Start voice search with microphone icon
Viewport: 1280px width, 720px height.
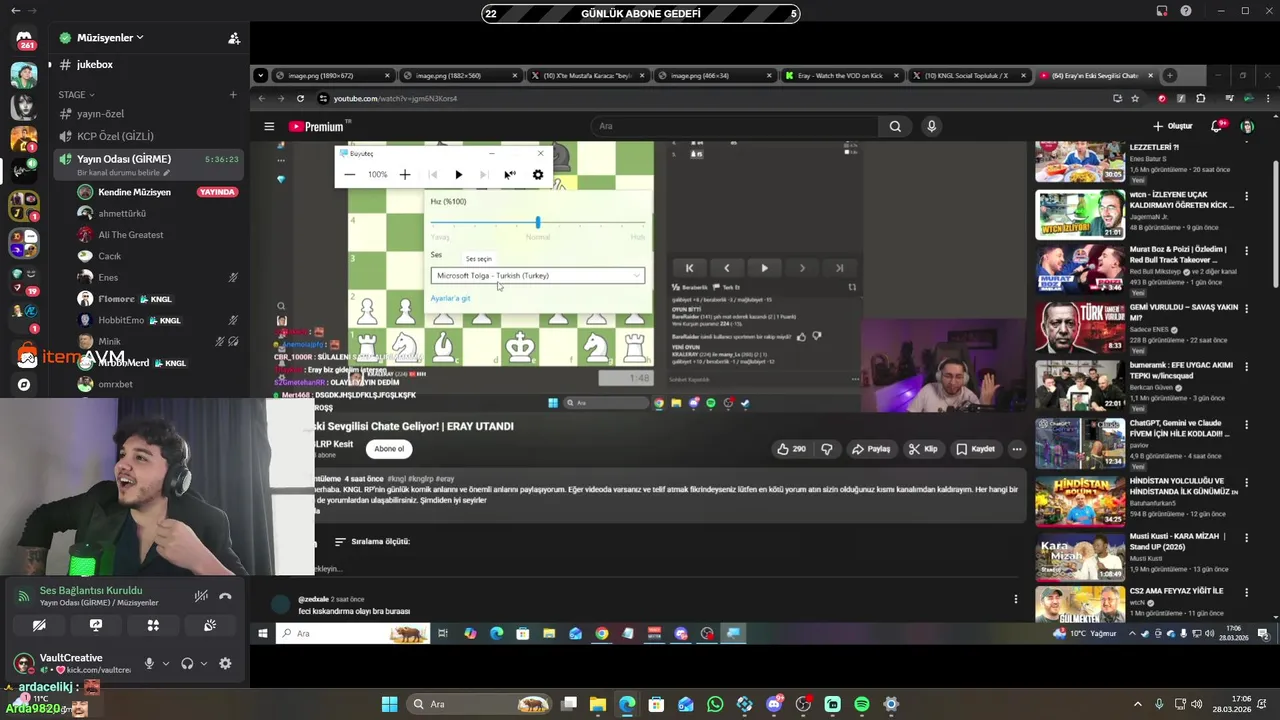click(x=931, y=126)
